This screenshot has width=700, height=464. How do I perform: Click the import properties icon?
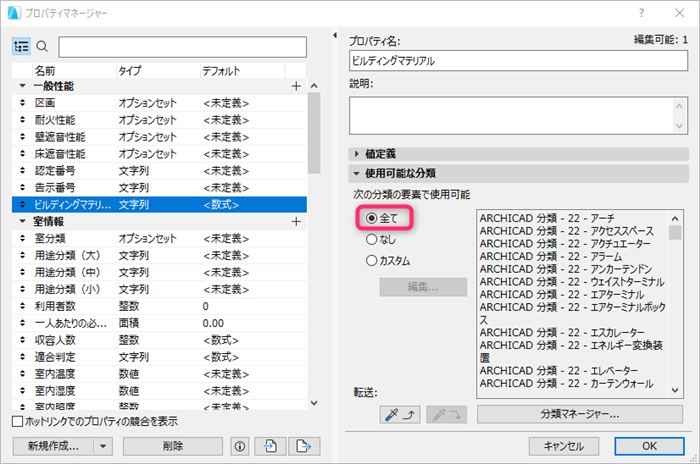point(270,446)
